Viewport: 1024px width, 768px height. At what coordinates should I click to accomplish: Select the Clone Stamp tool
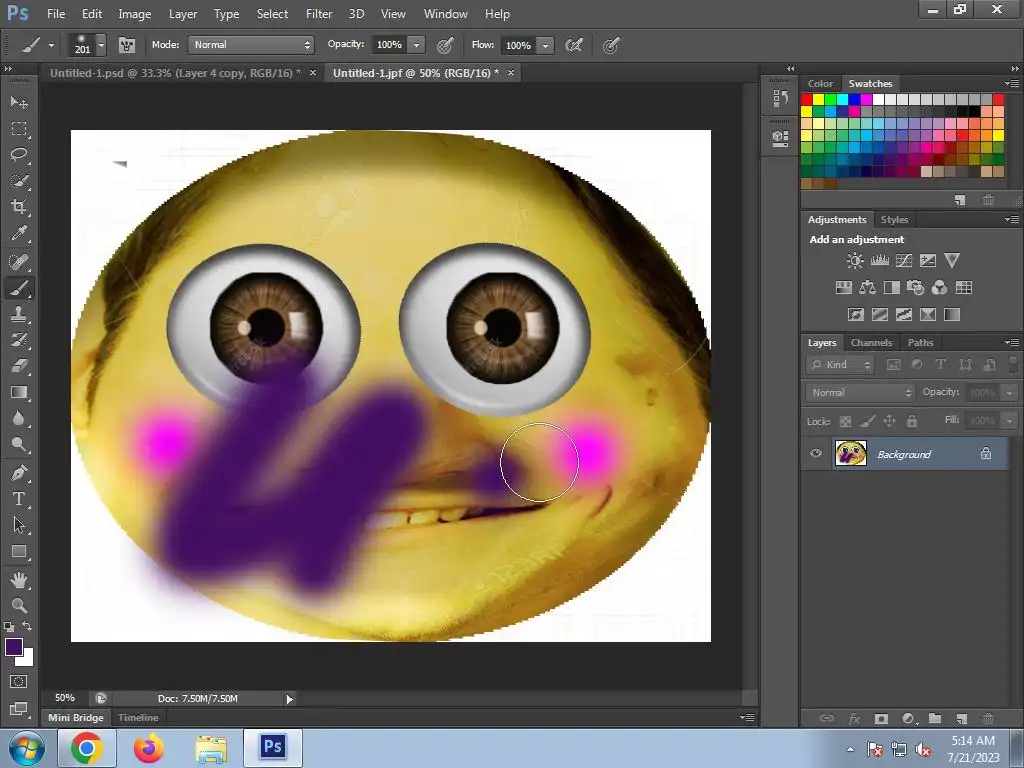(x=19, y=314)
